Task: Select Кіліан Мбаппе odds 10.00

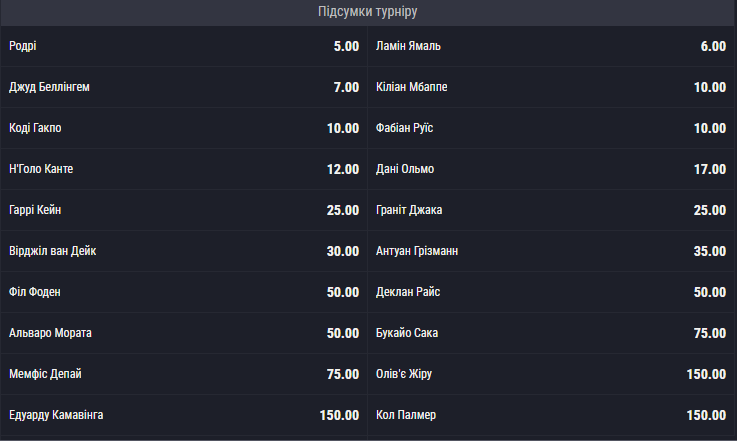Action: 551,87
